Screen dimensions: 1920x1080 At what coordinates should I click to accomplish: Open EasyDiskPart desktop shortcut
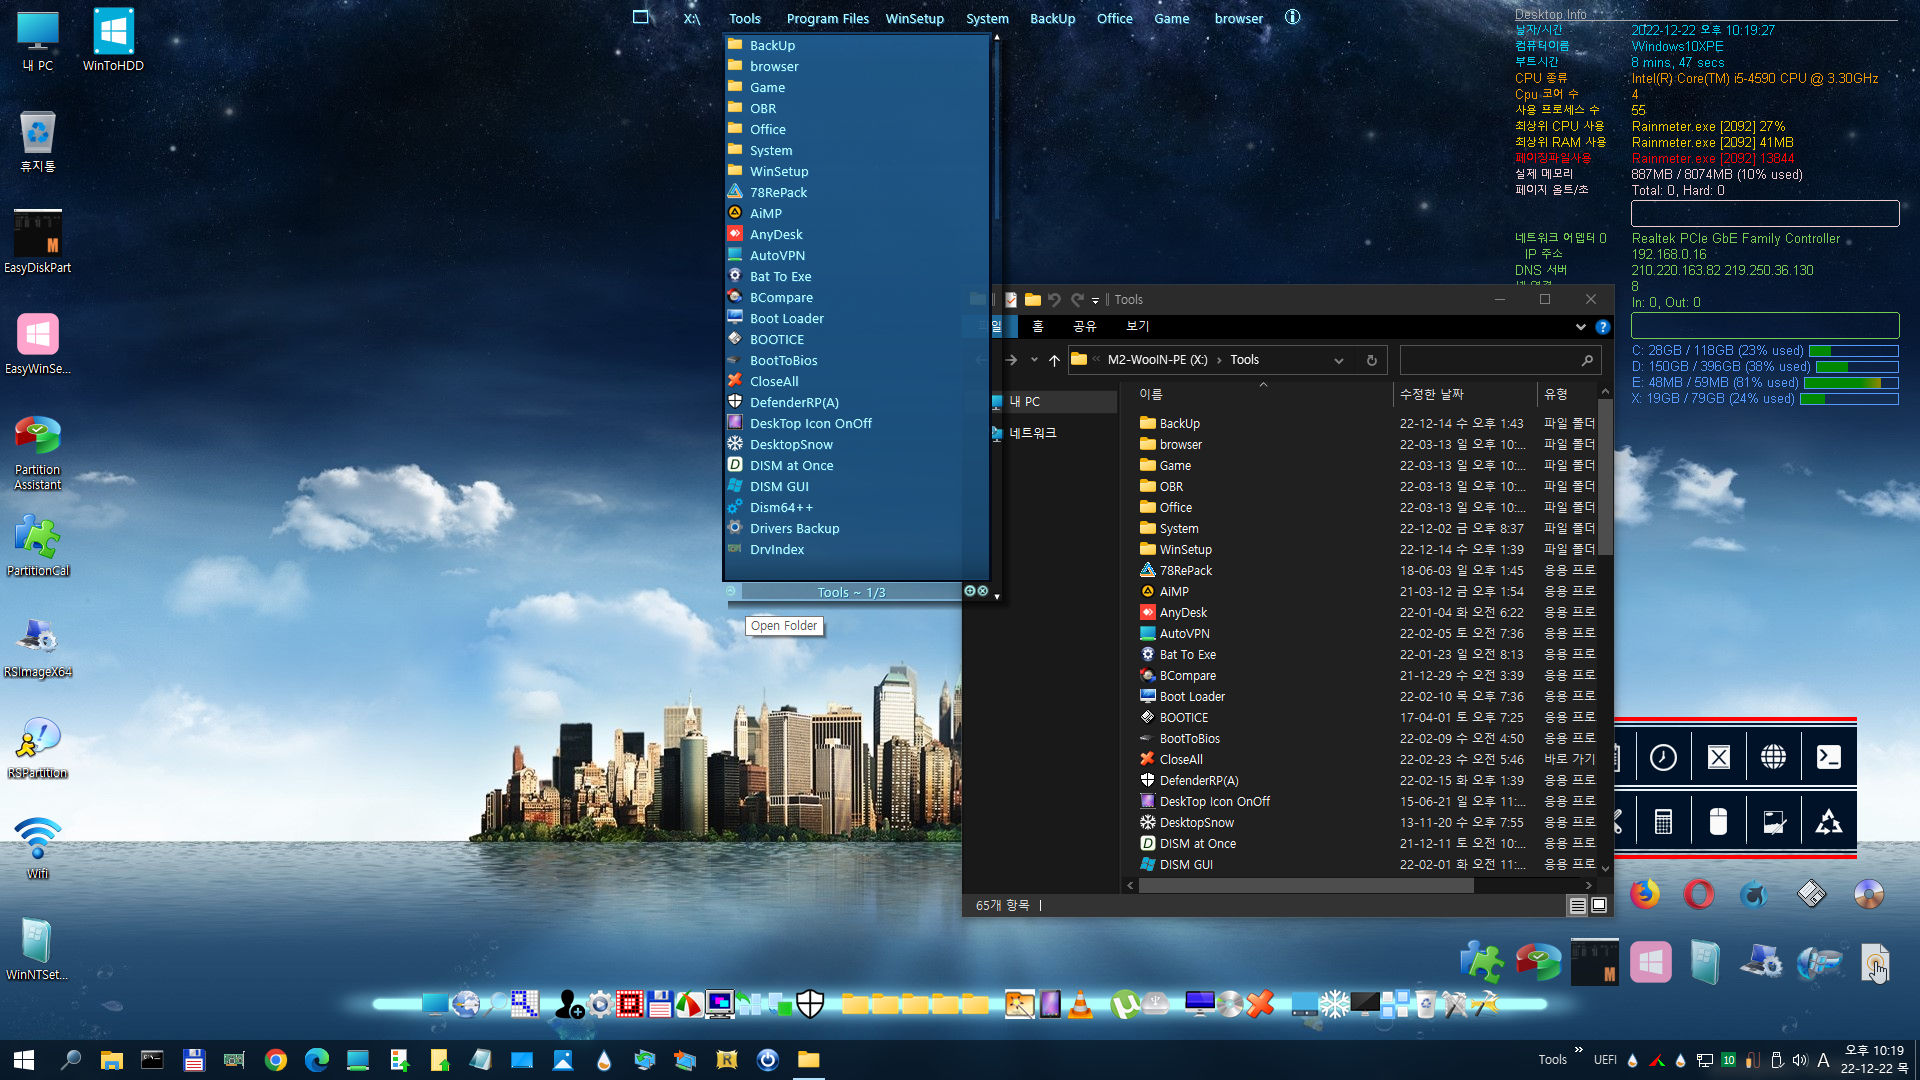tap(38, 241)
